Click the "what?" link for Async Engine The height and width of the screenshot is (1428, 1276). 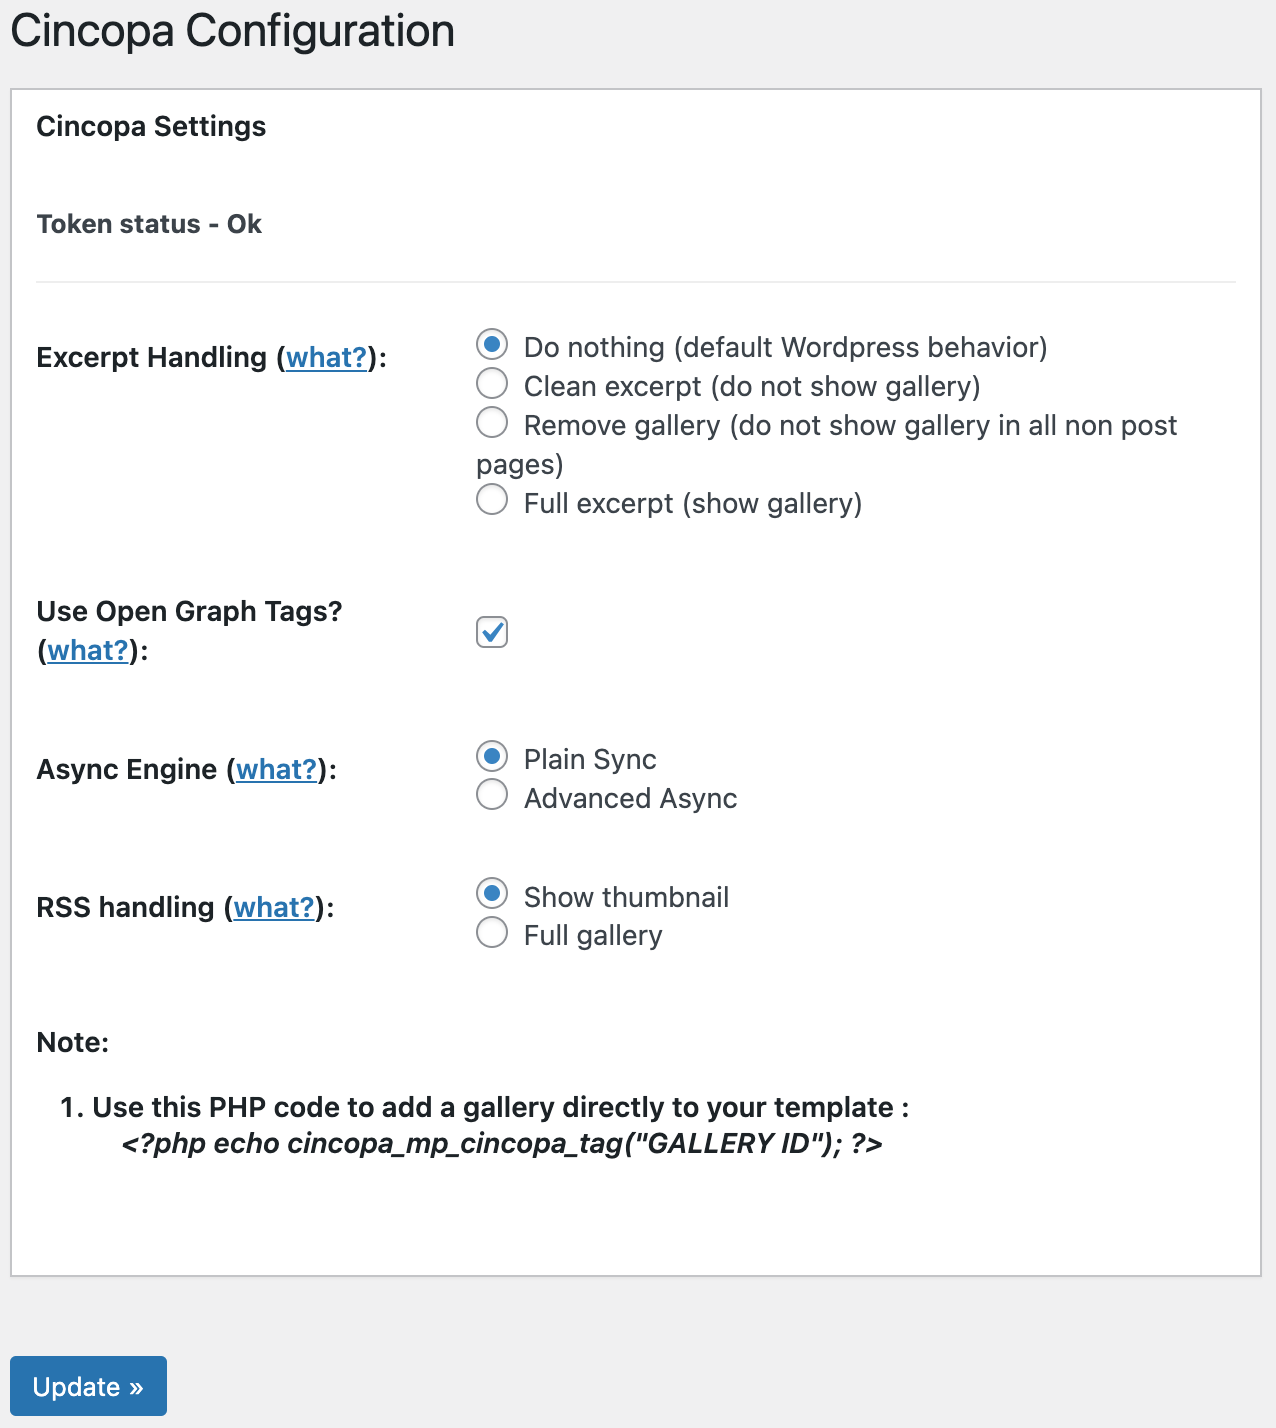277,769
